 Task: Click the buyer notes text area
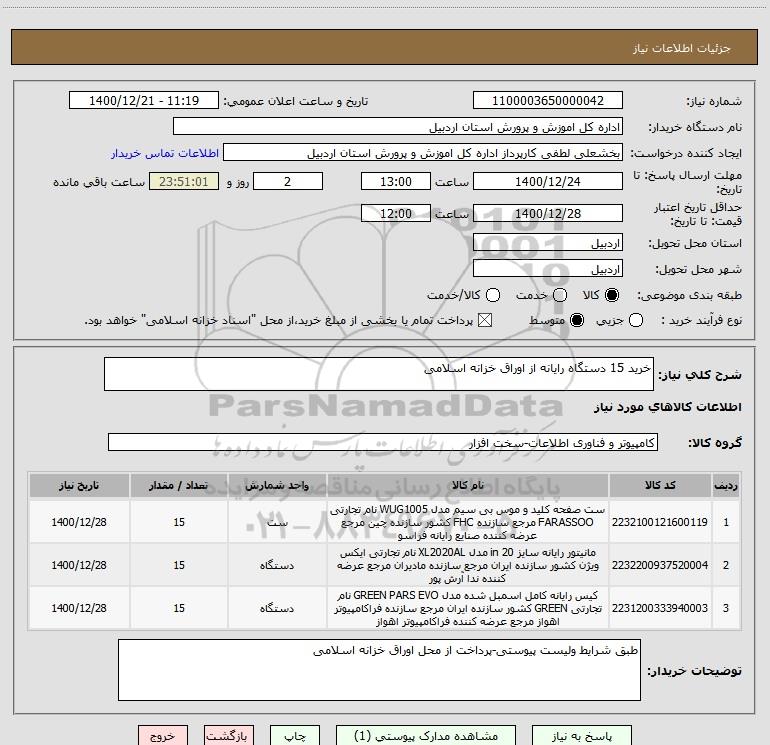[x=379, y=670]
